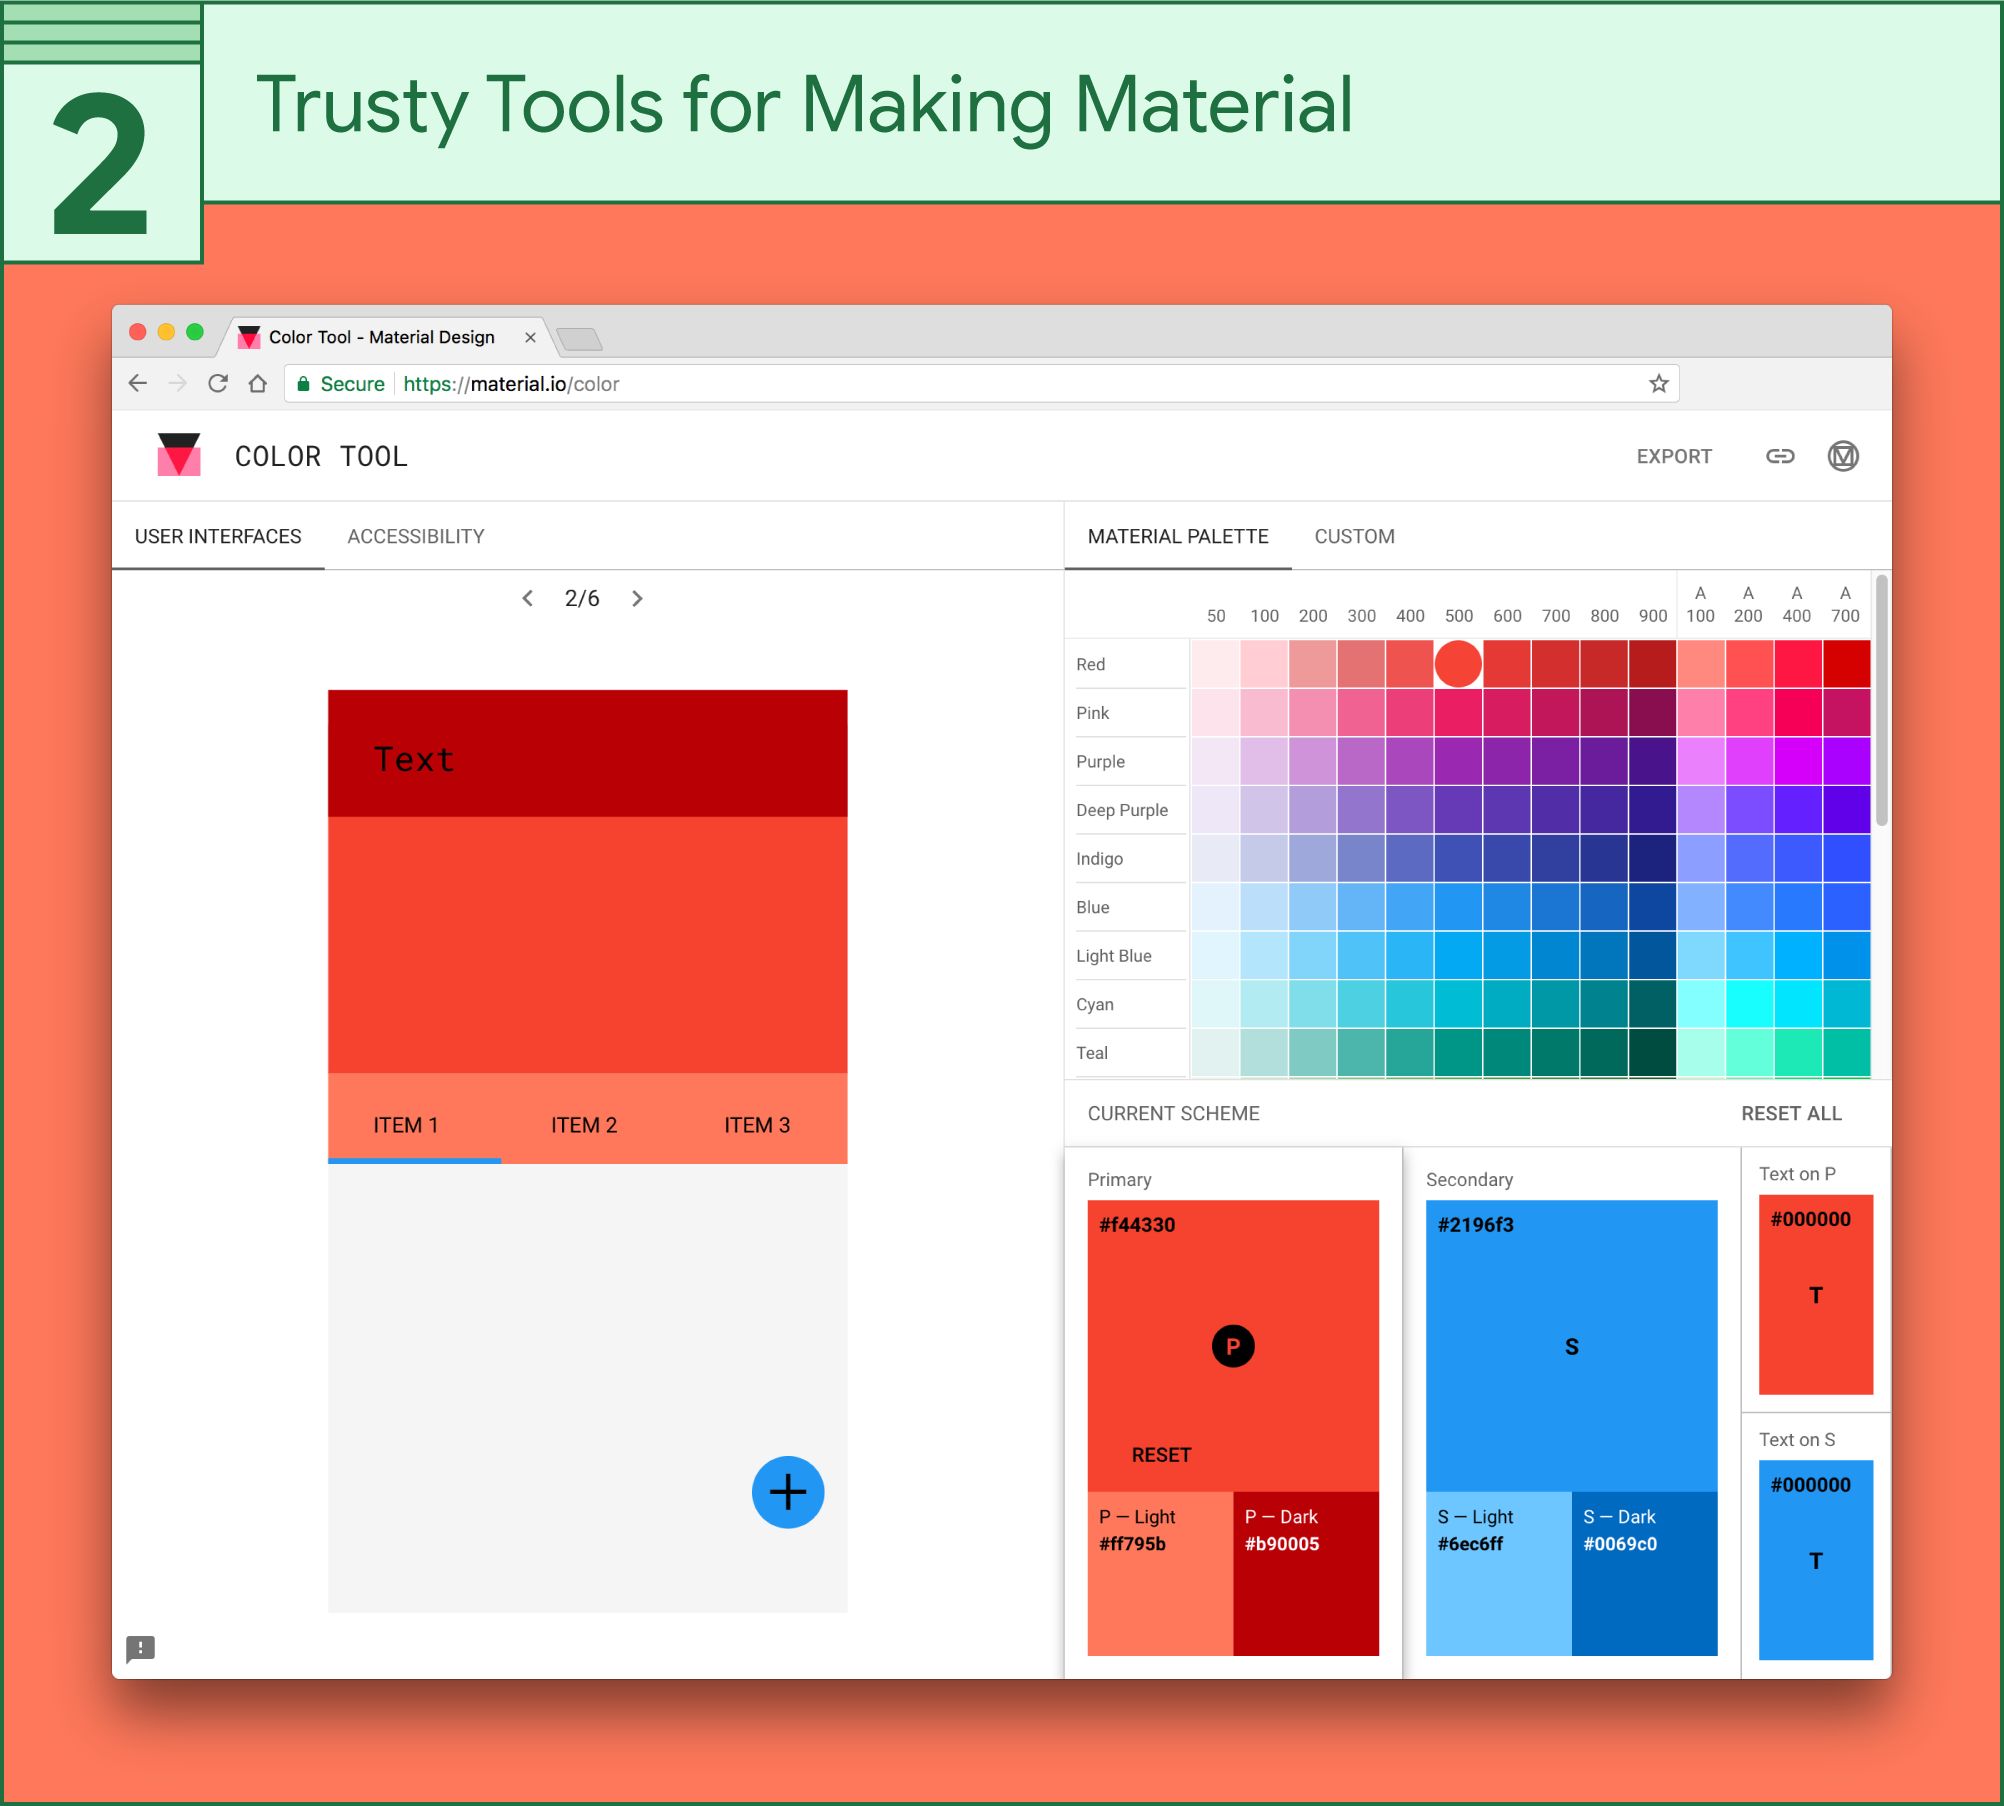Click the browser back arrow
2004x1806 pixels.
pyautogui.click(x=138, y=384)
